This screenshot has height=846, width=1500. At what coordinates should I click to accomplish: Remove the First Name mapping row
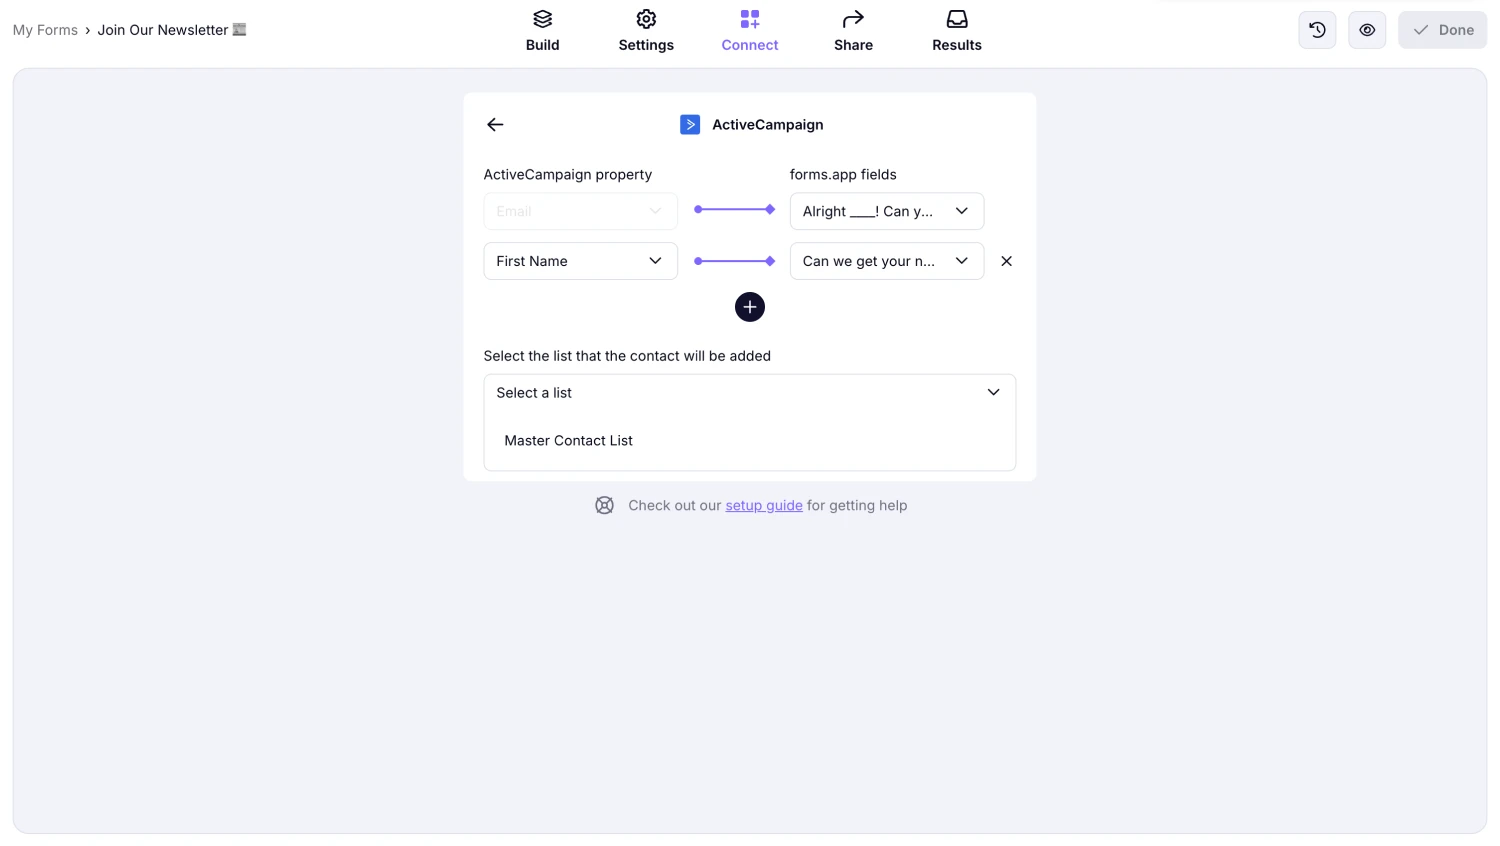coord(1006,261)
